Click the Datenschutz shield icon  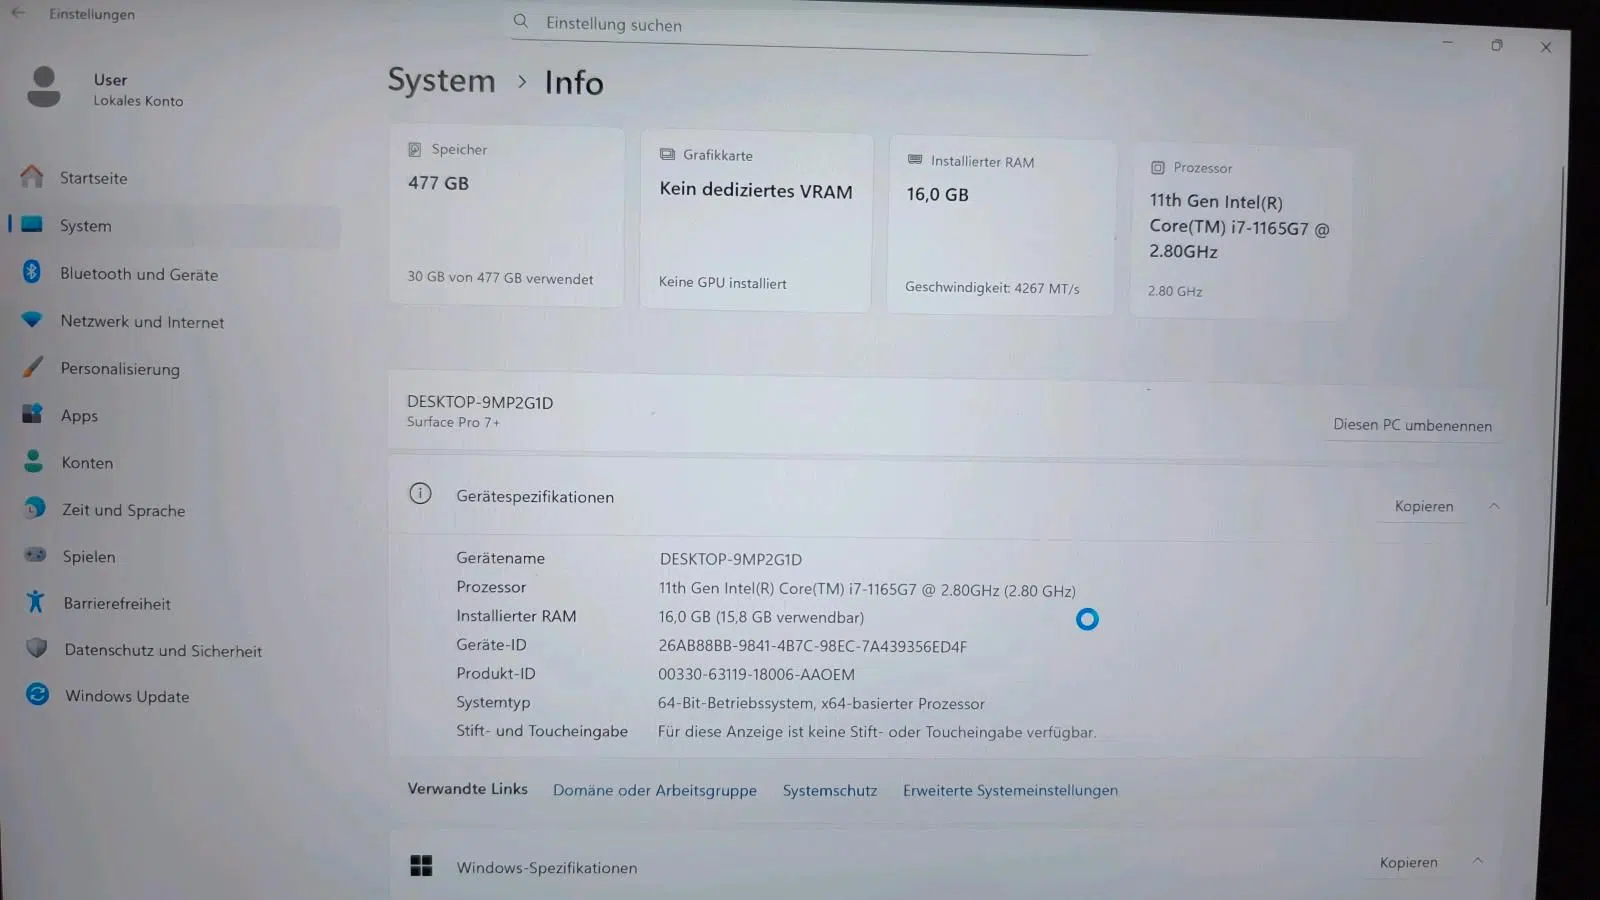pos(37,648)
